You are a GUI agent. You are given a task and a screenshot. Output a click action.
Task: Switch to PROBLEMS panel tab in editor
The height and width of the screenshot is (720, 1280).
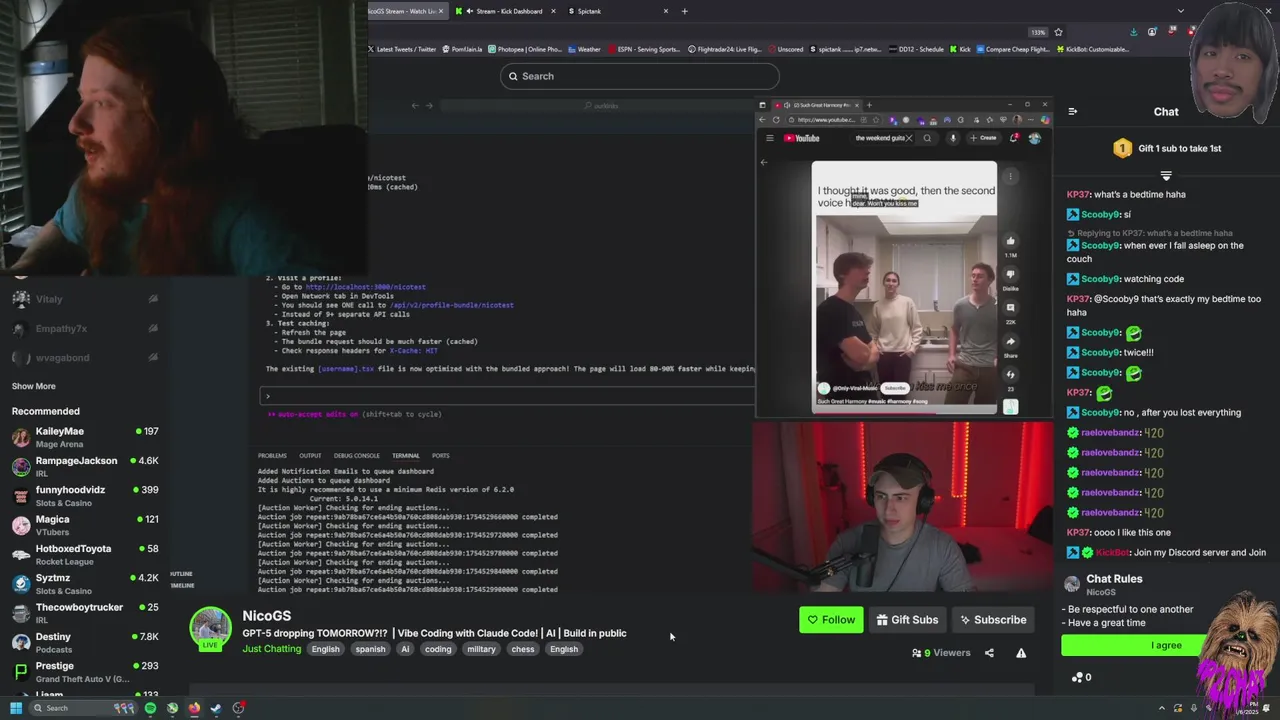coord(272,456)
